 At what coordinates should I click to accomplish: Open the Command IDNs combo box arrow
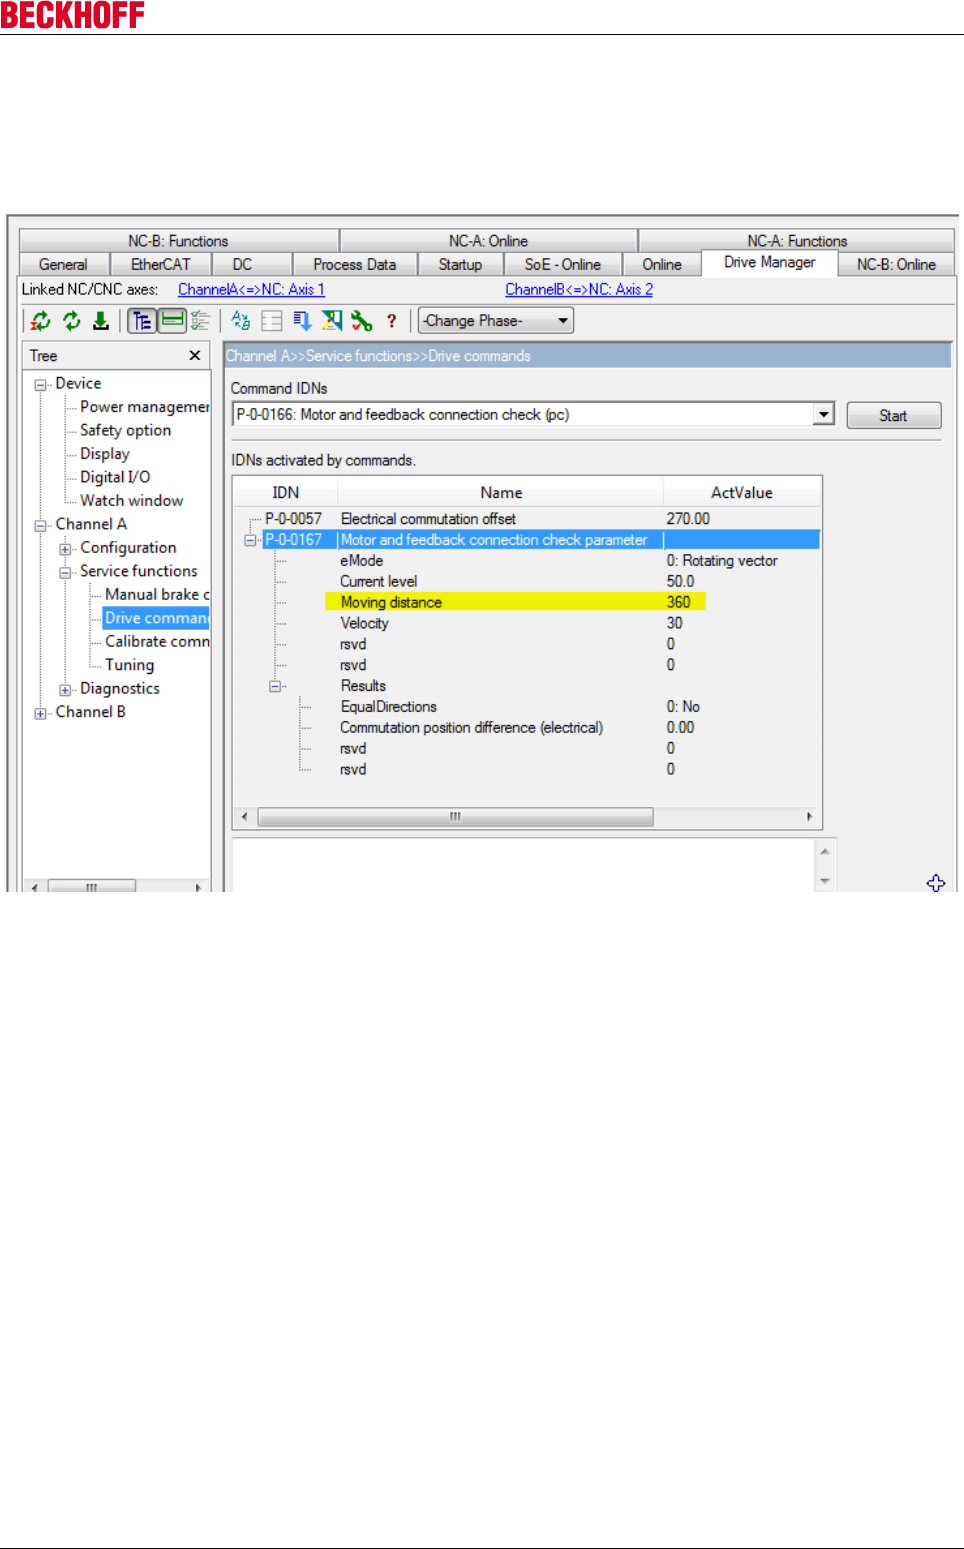tap(824, 414)
